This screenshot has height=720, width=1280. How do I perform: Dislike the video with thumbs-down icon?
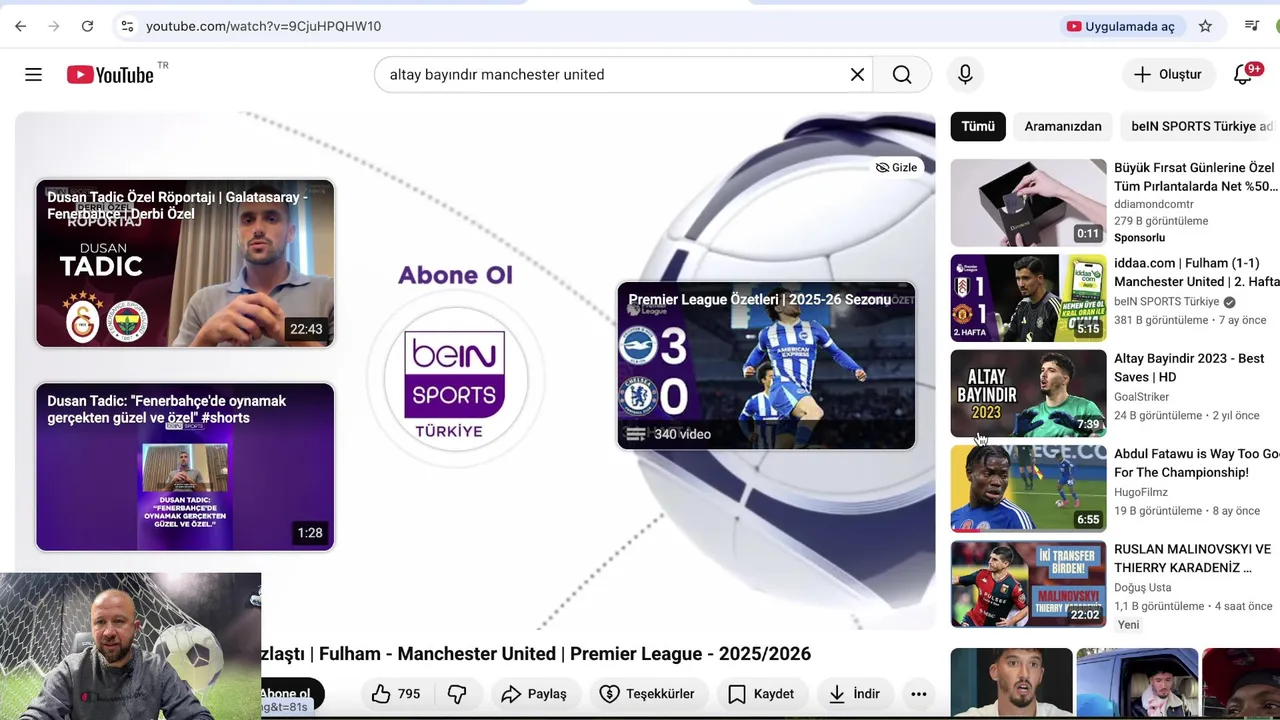457,693
